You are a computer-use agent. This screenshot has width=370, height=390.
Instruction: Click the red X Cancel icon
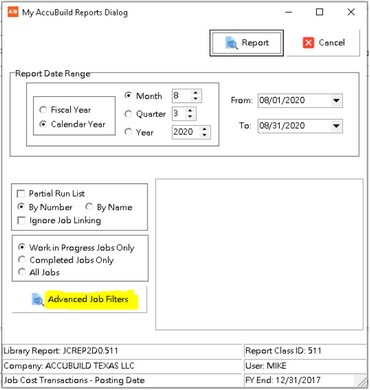pyautogui.click(x=308, y=43)
